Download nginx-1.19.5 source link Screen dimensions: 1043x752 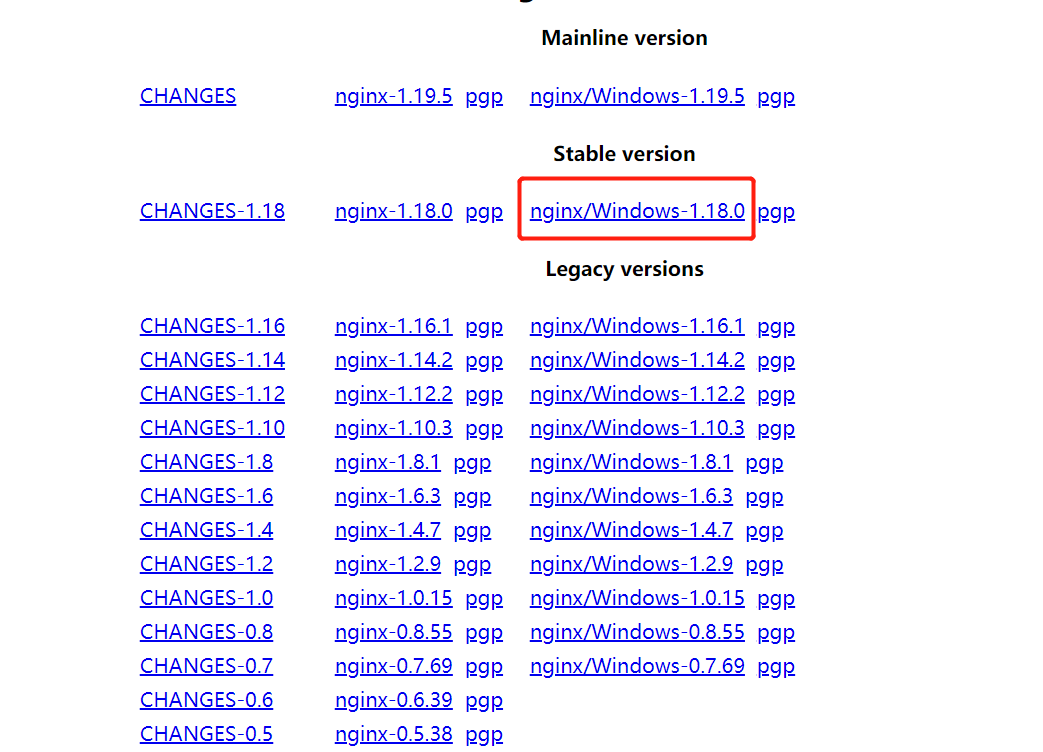394,96
